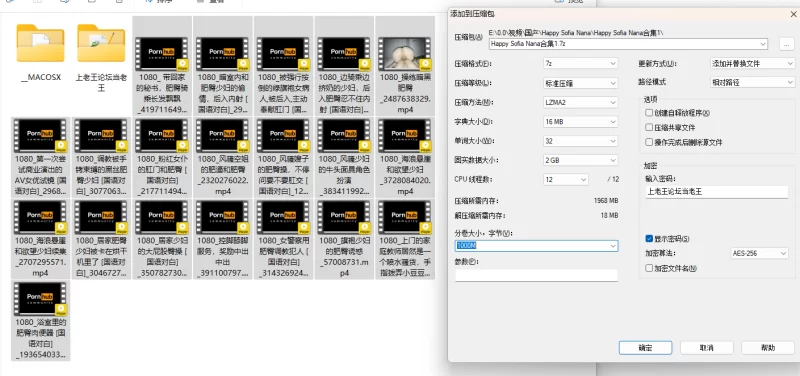The height and width of the screenshot is (376, 800).
Task: Select video file numbered _193654033
Action: [40, 321]
